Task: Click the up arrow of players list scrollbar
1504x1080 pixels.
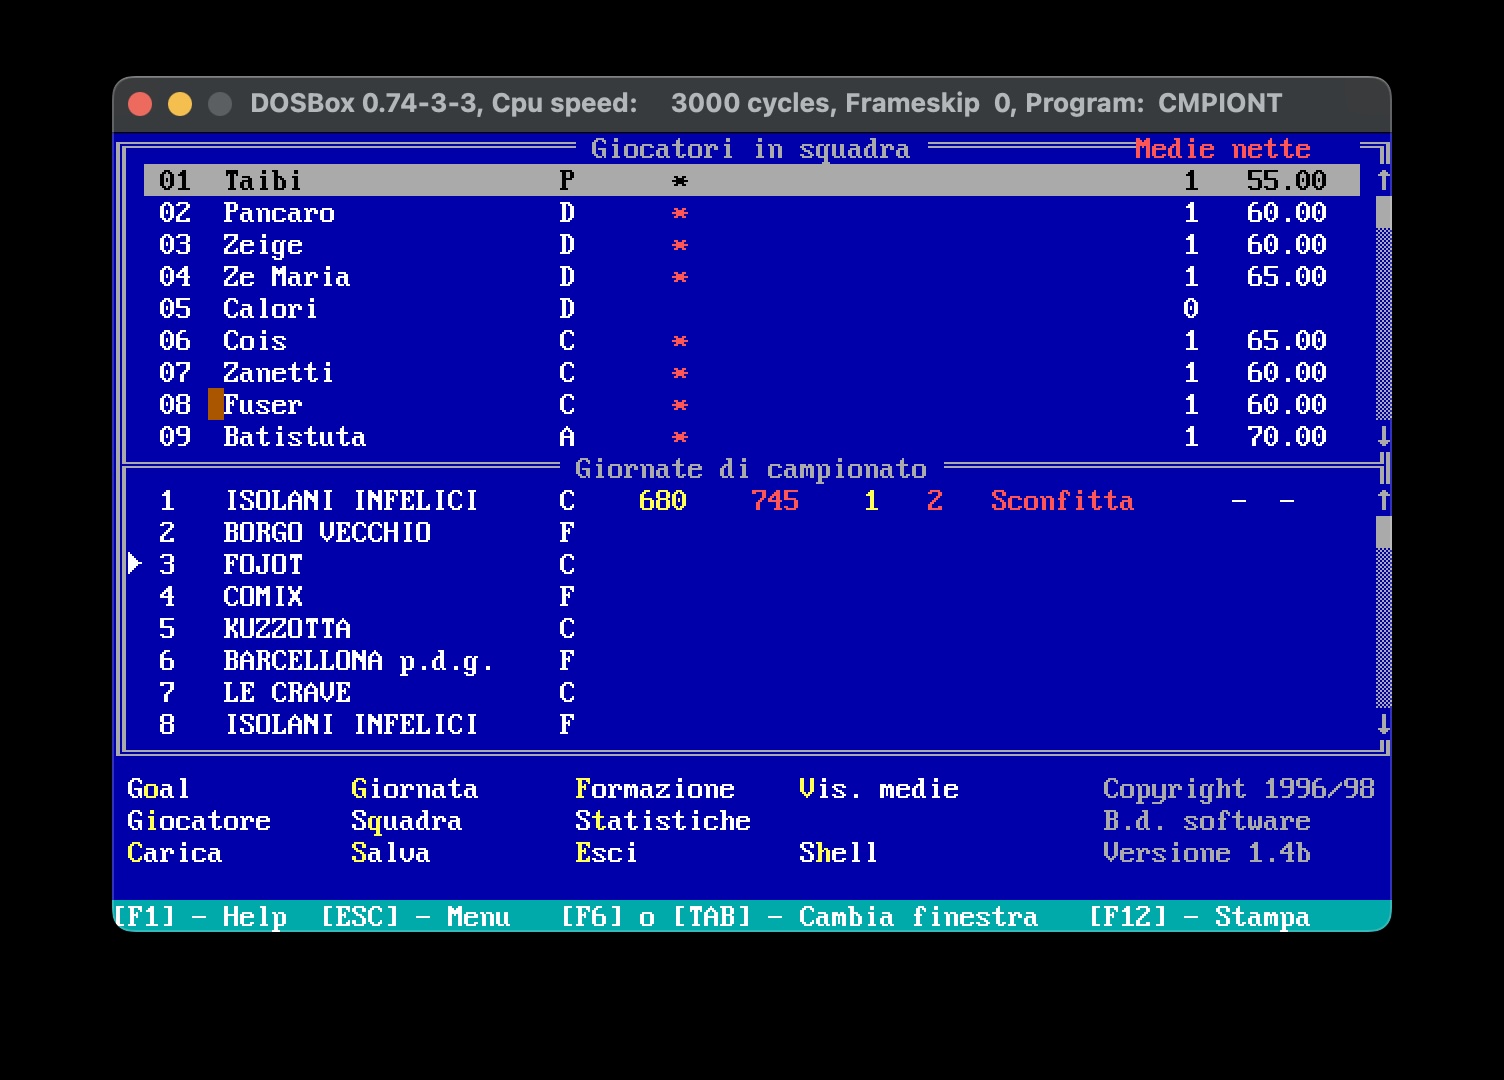Action: point(1383,180)
